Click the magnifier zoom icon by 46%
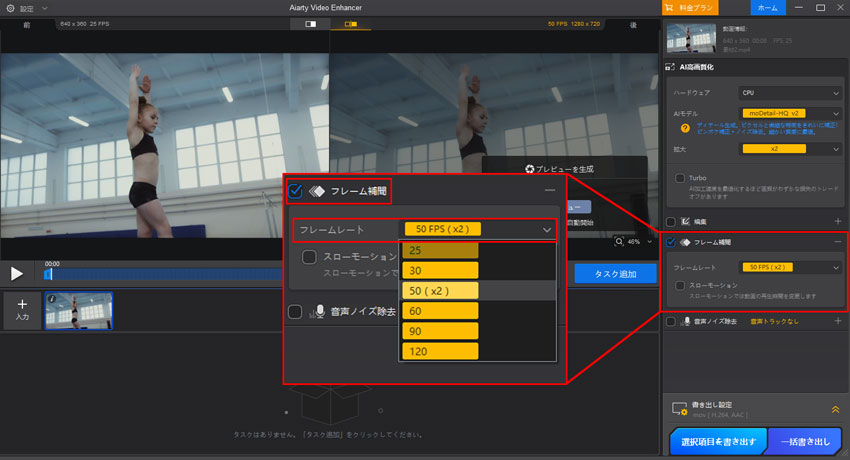Viewport: 850px width, 460px height. (619, 242)
